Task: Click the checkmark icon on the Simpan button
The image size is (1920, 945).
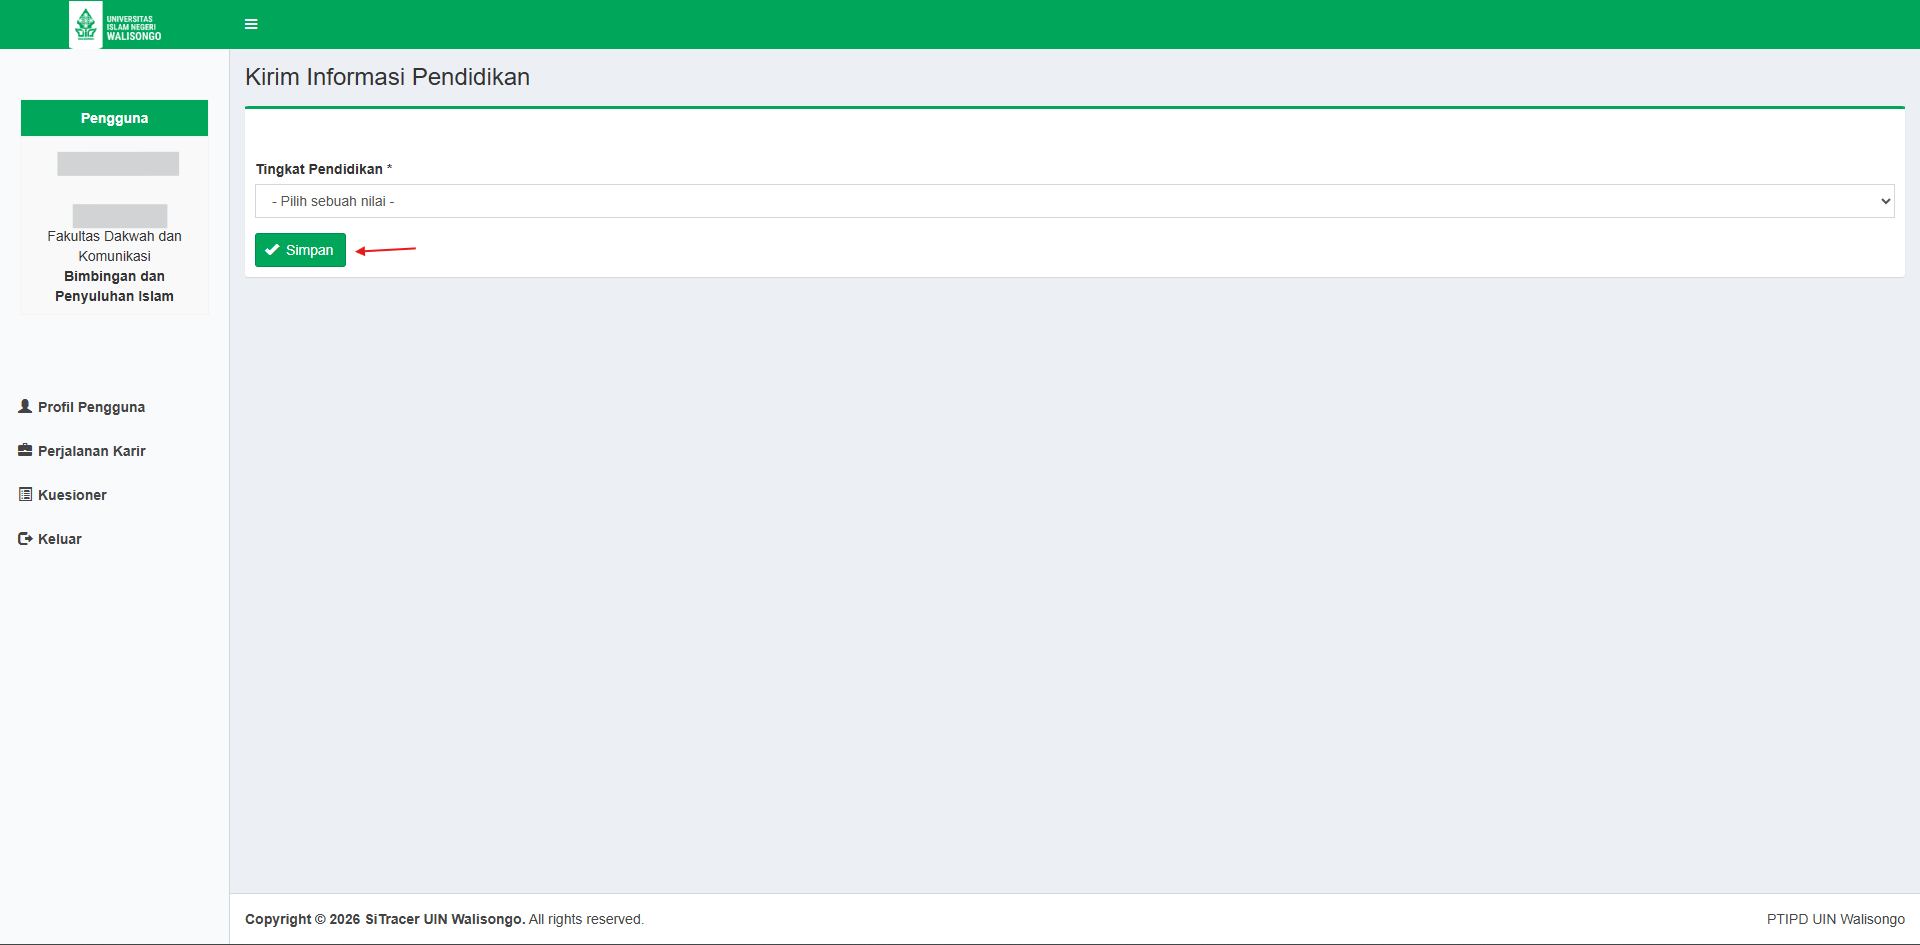Action: (272, 250)
